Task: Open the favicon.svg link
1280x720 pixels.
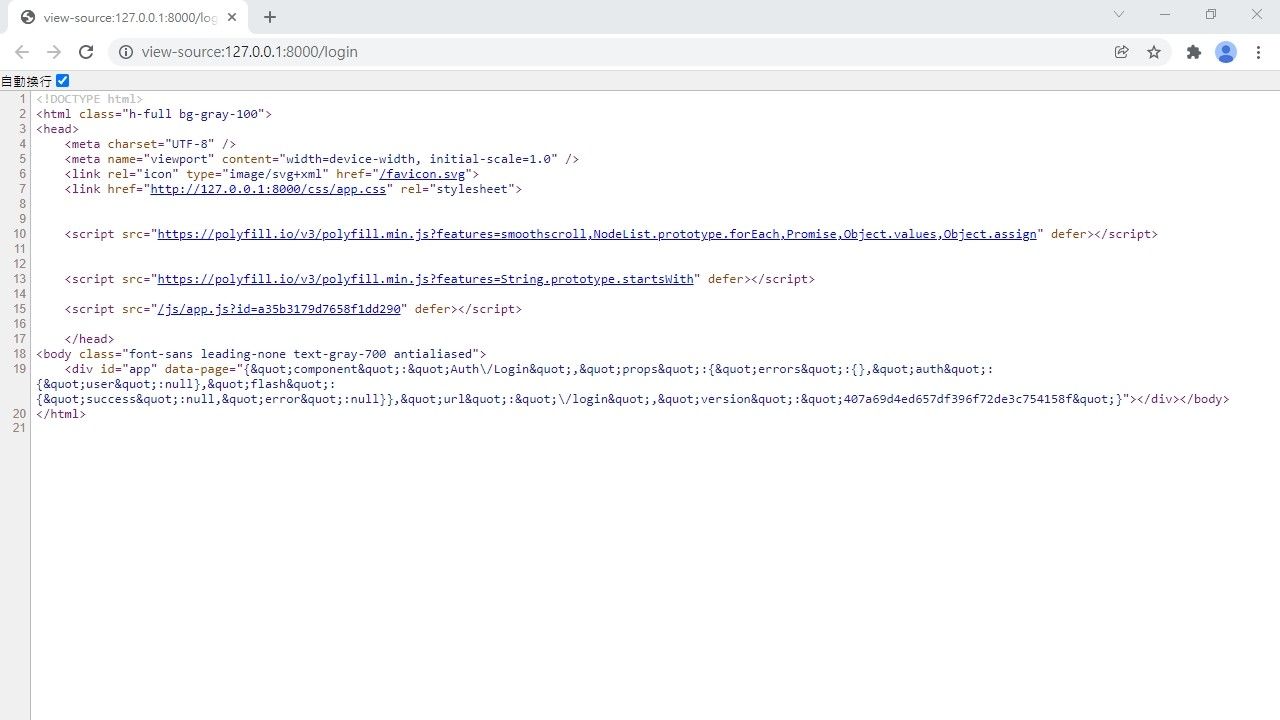Action: coord(423,174)
